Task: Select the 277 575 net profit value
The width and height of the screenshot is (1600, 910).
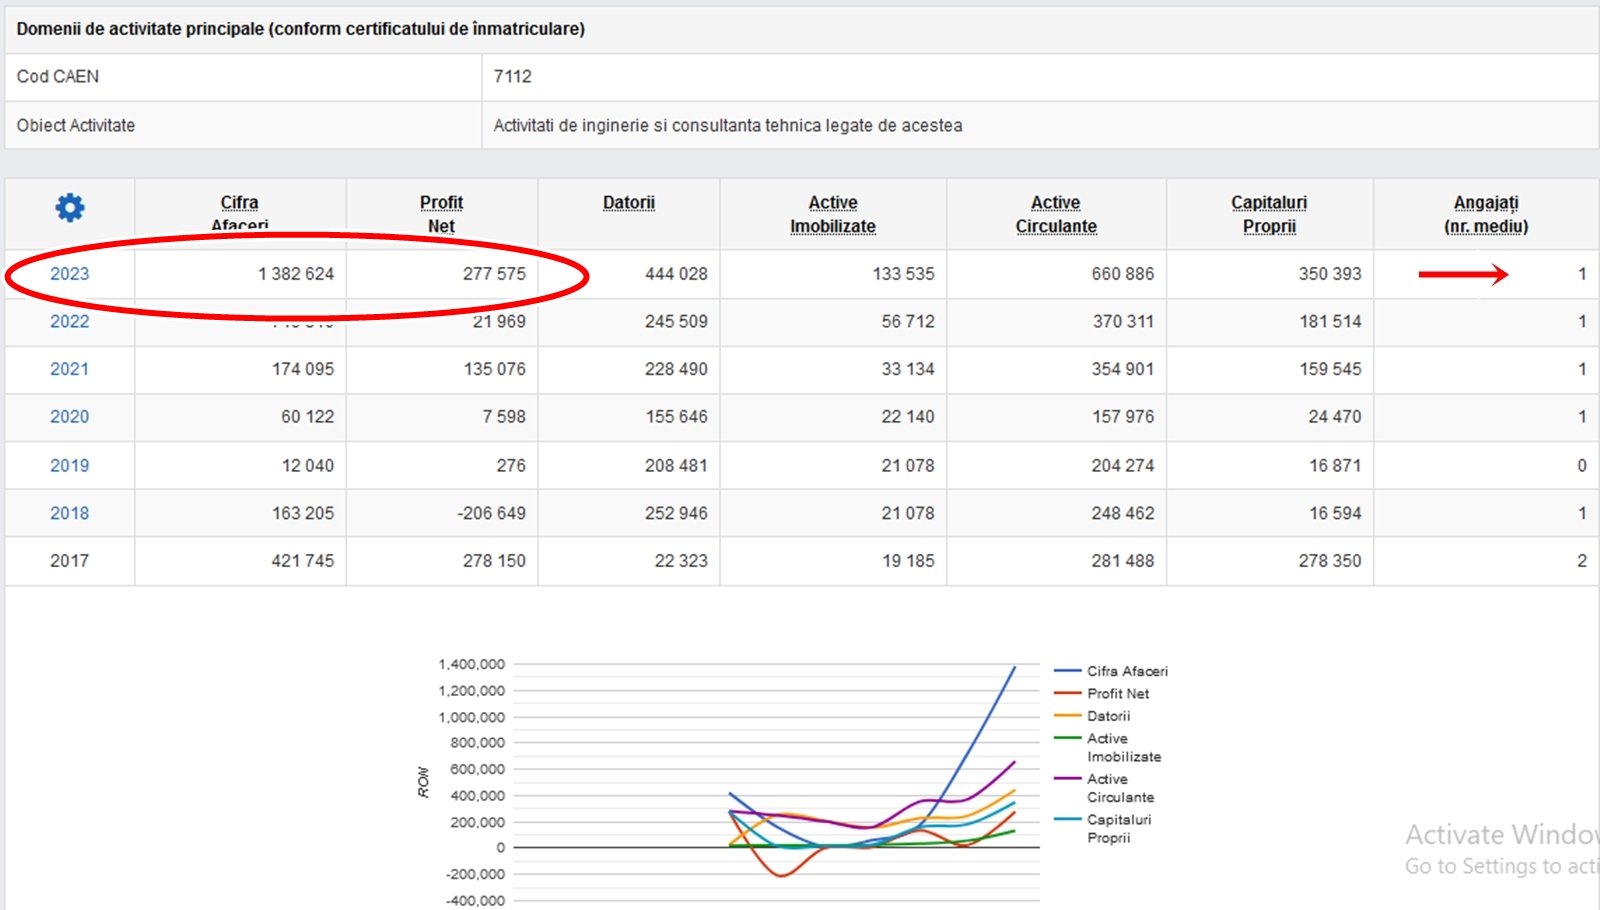Action: [x=494, y=274]
